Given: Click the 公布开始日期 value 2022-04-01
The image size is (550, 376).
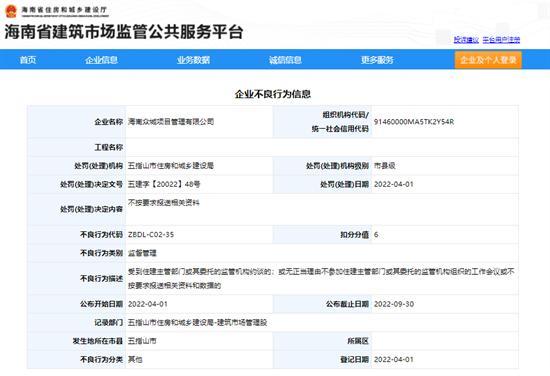Looking at the screenshot, I should 148,304.
